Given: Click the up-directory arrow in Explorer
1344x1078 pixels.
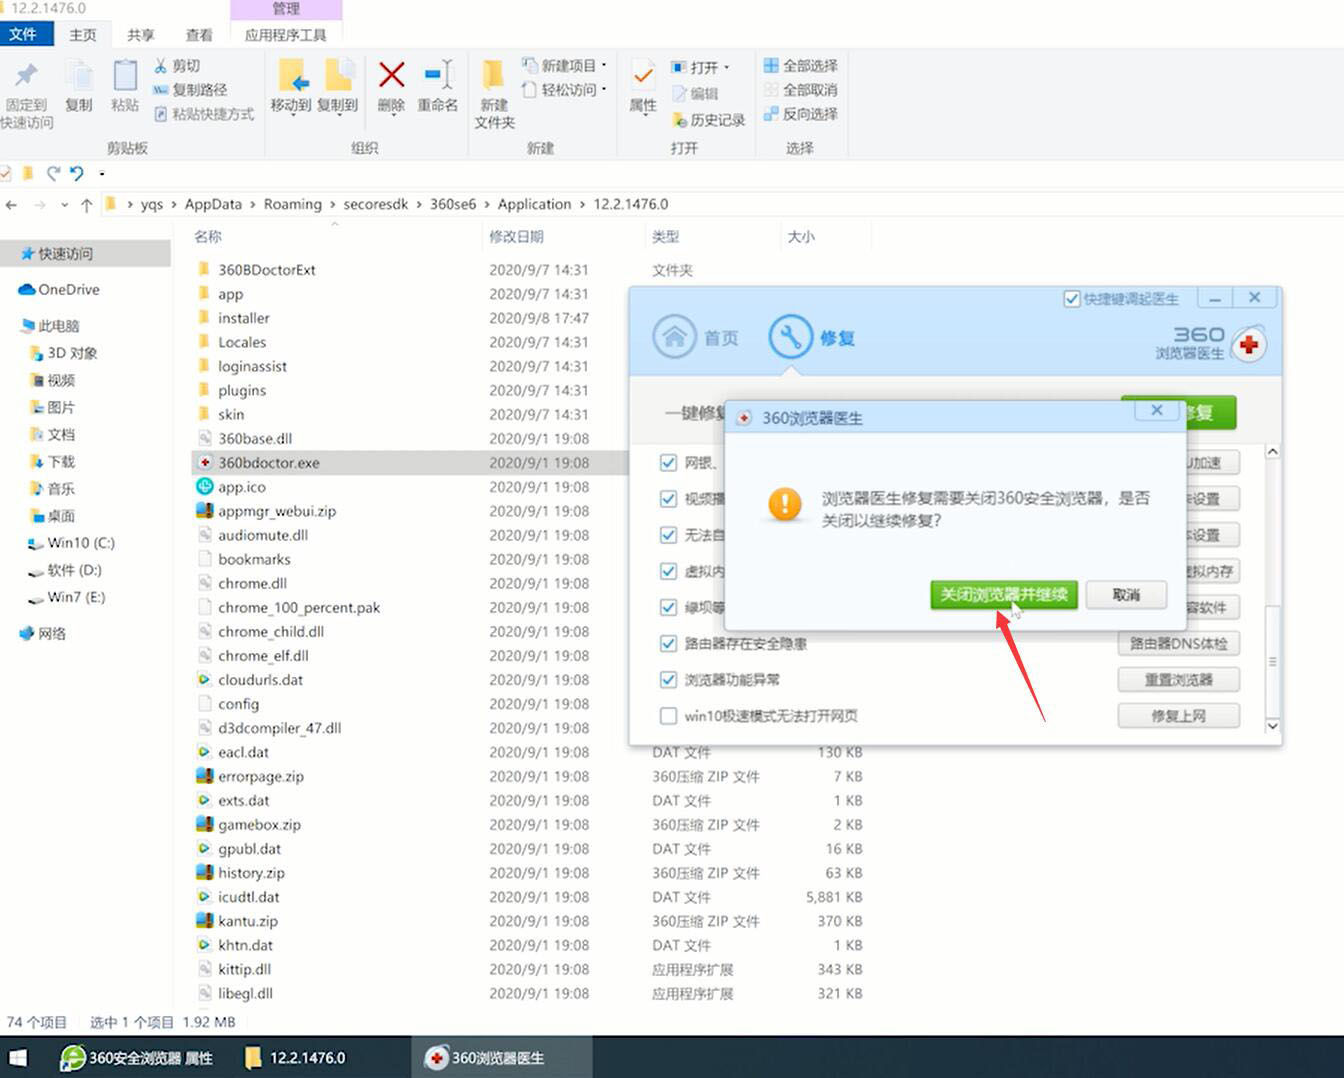Looking at the screenshot, I should tap(86, 205).
